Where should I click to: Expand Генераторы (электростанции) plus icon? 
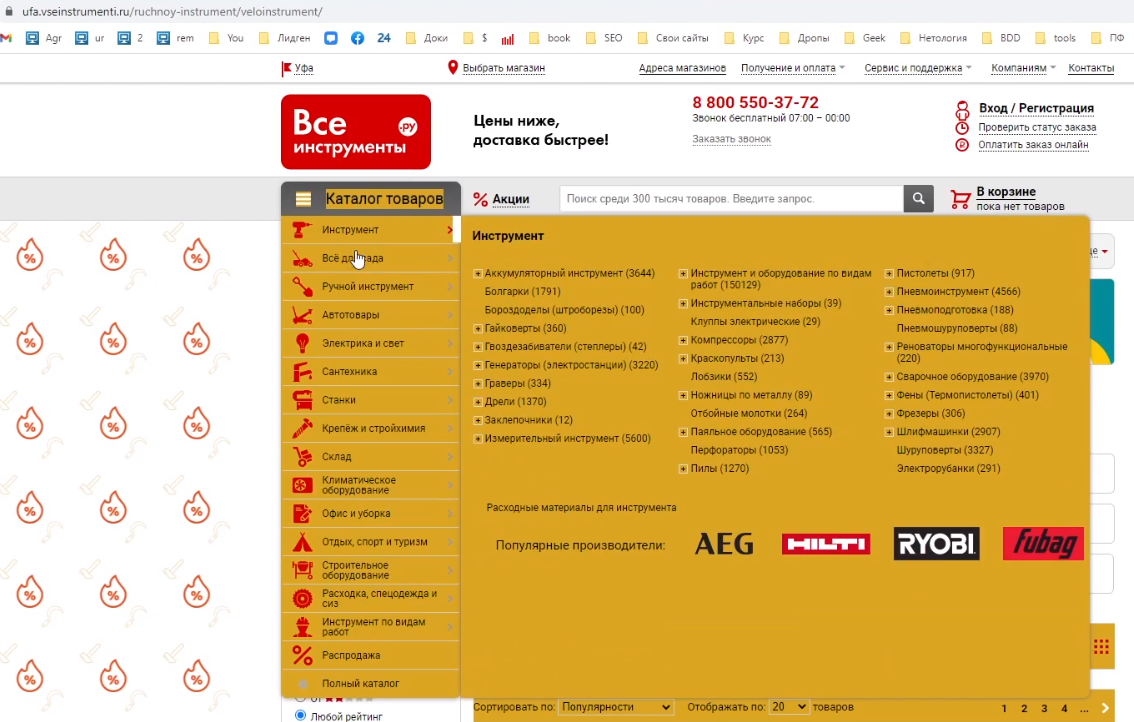click(x=477, y=365)
